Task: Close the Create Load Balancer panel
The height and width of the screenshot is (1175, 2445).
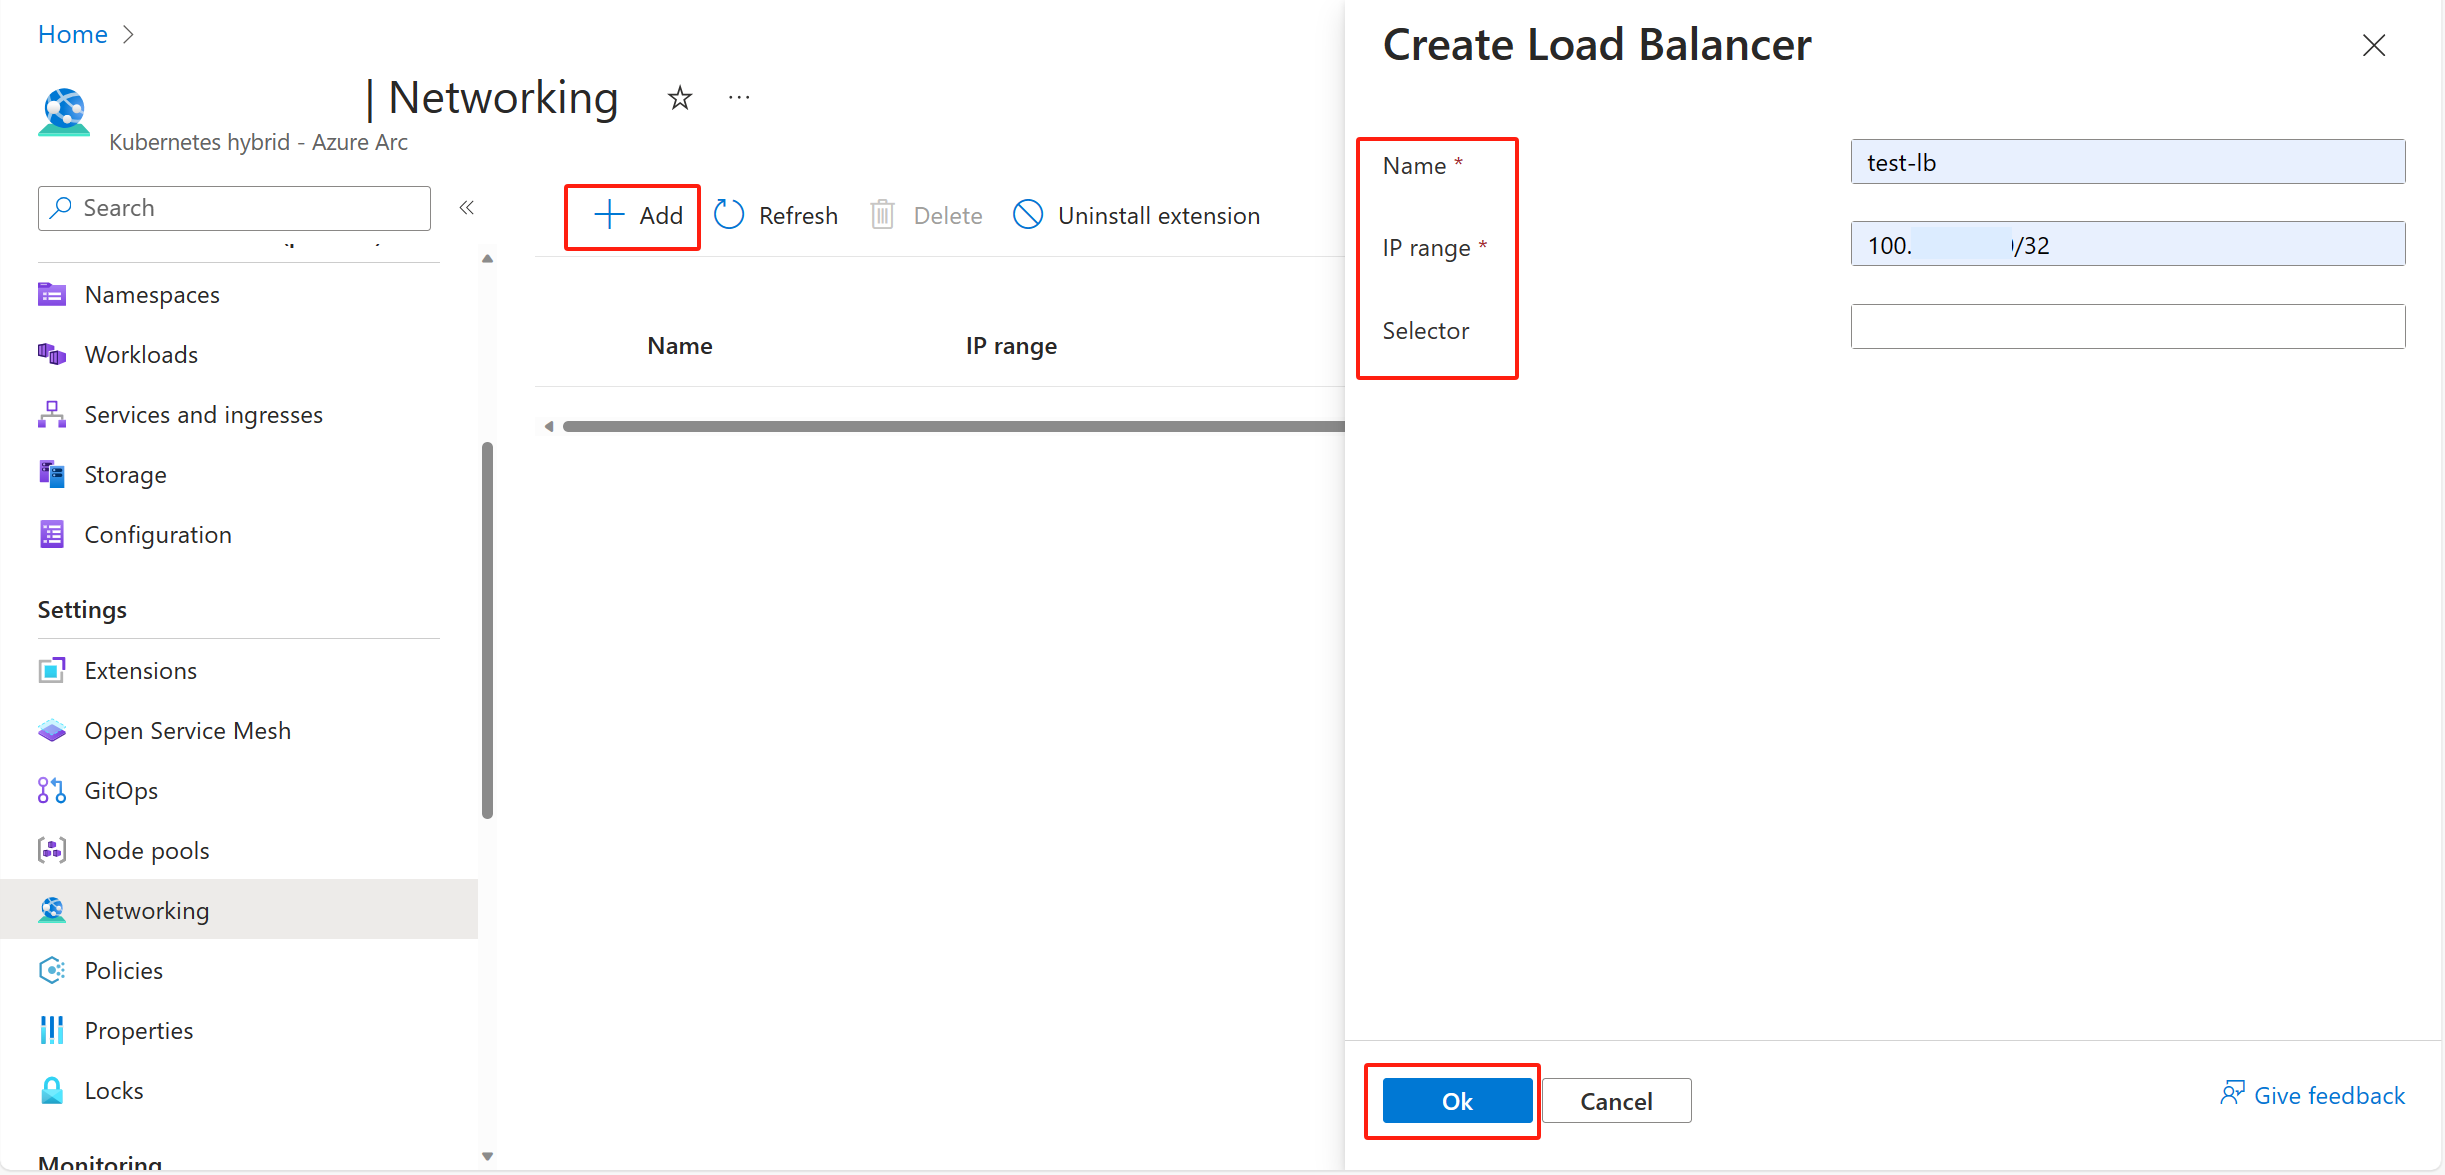Action: [x=2373, y=45]
